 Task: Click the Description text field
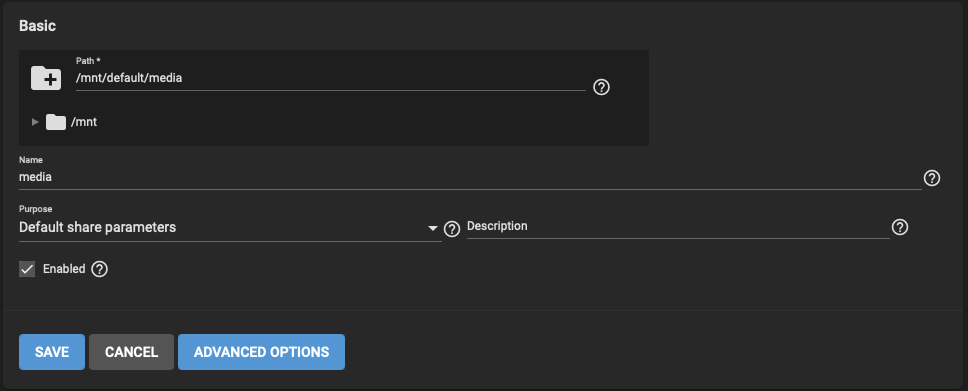tap(678, 227)
